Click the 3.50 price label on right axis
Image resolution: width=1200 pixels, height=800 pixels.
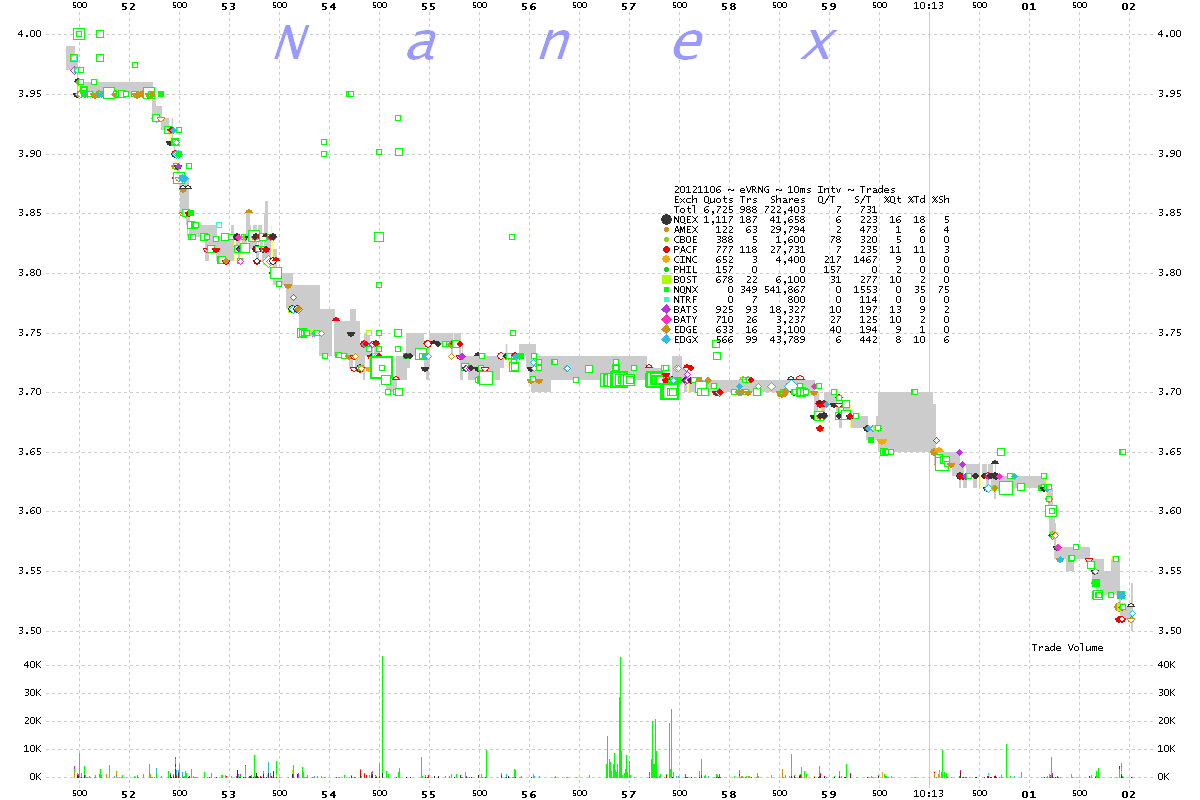click(x=1171, y=631)
